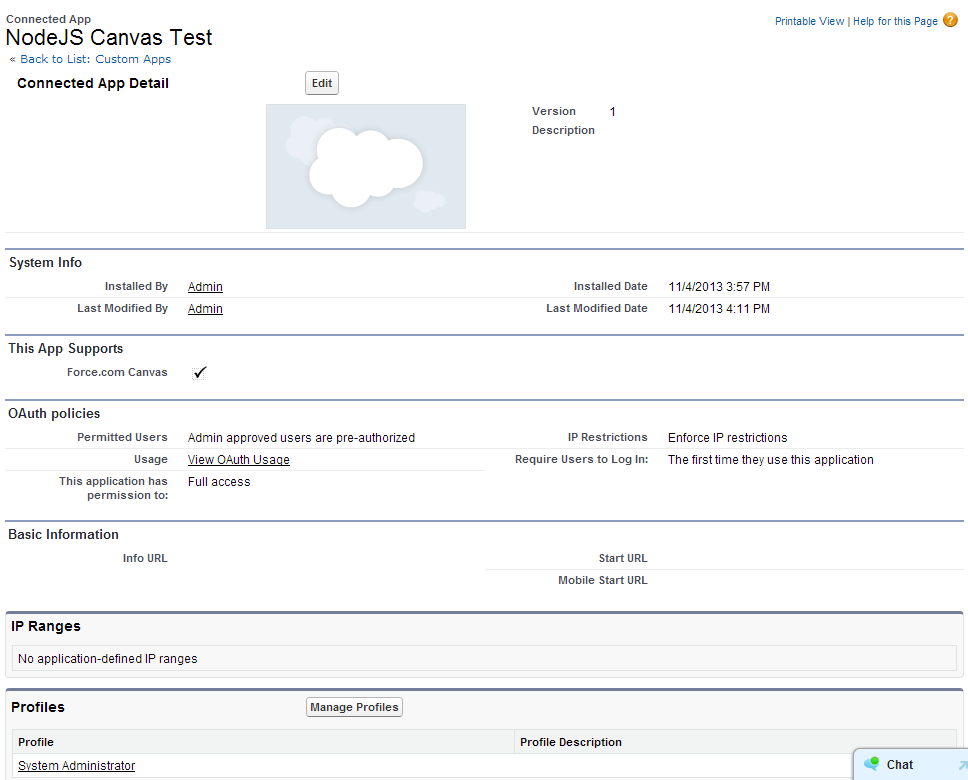
Task: Click 'The first time they use this application'
Action: [x=771, y=459]
